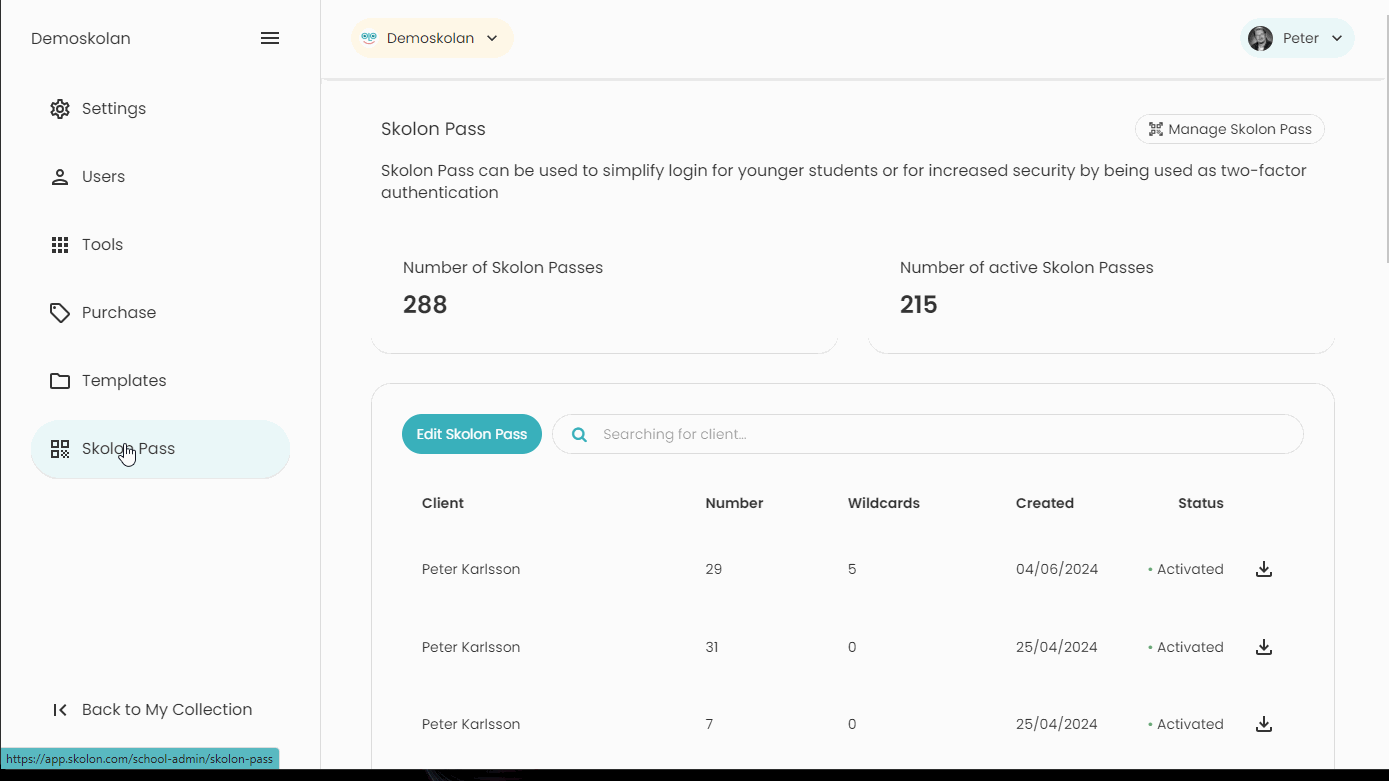The height and width of the screenshot is (781, 1389).
Task: Click Peter Karlsson in row numbered 29
Action: click(471, 569)
